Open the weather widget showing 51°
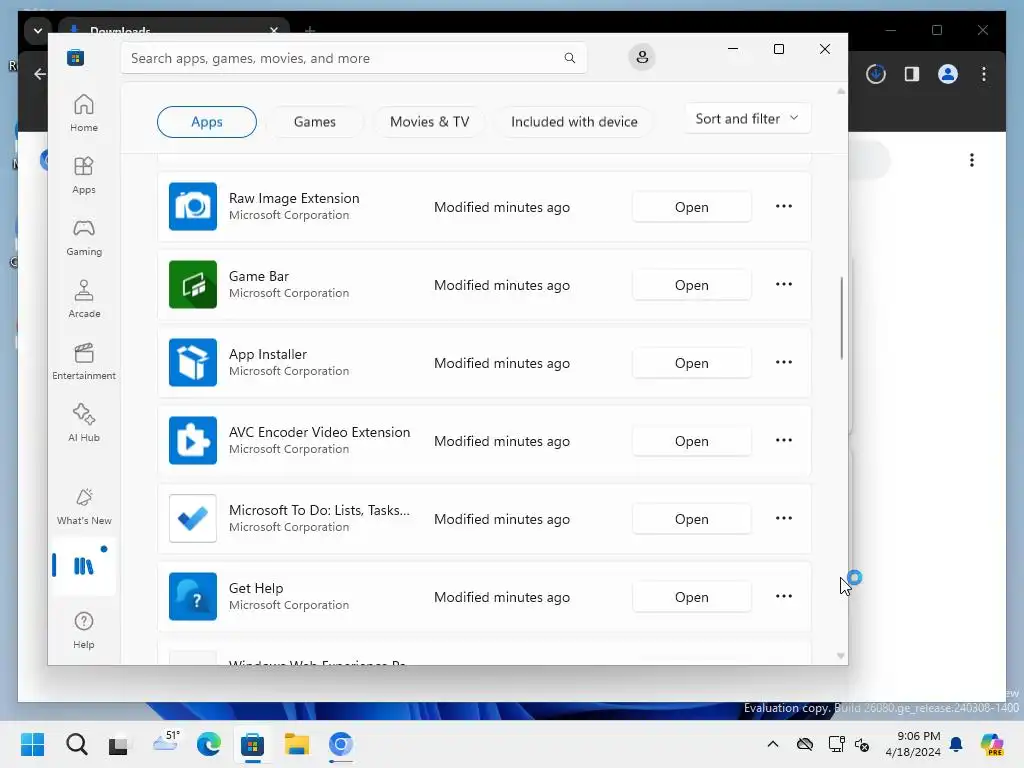 (166, 743)
